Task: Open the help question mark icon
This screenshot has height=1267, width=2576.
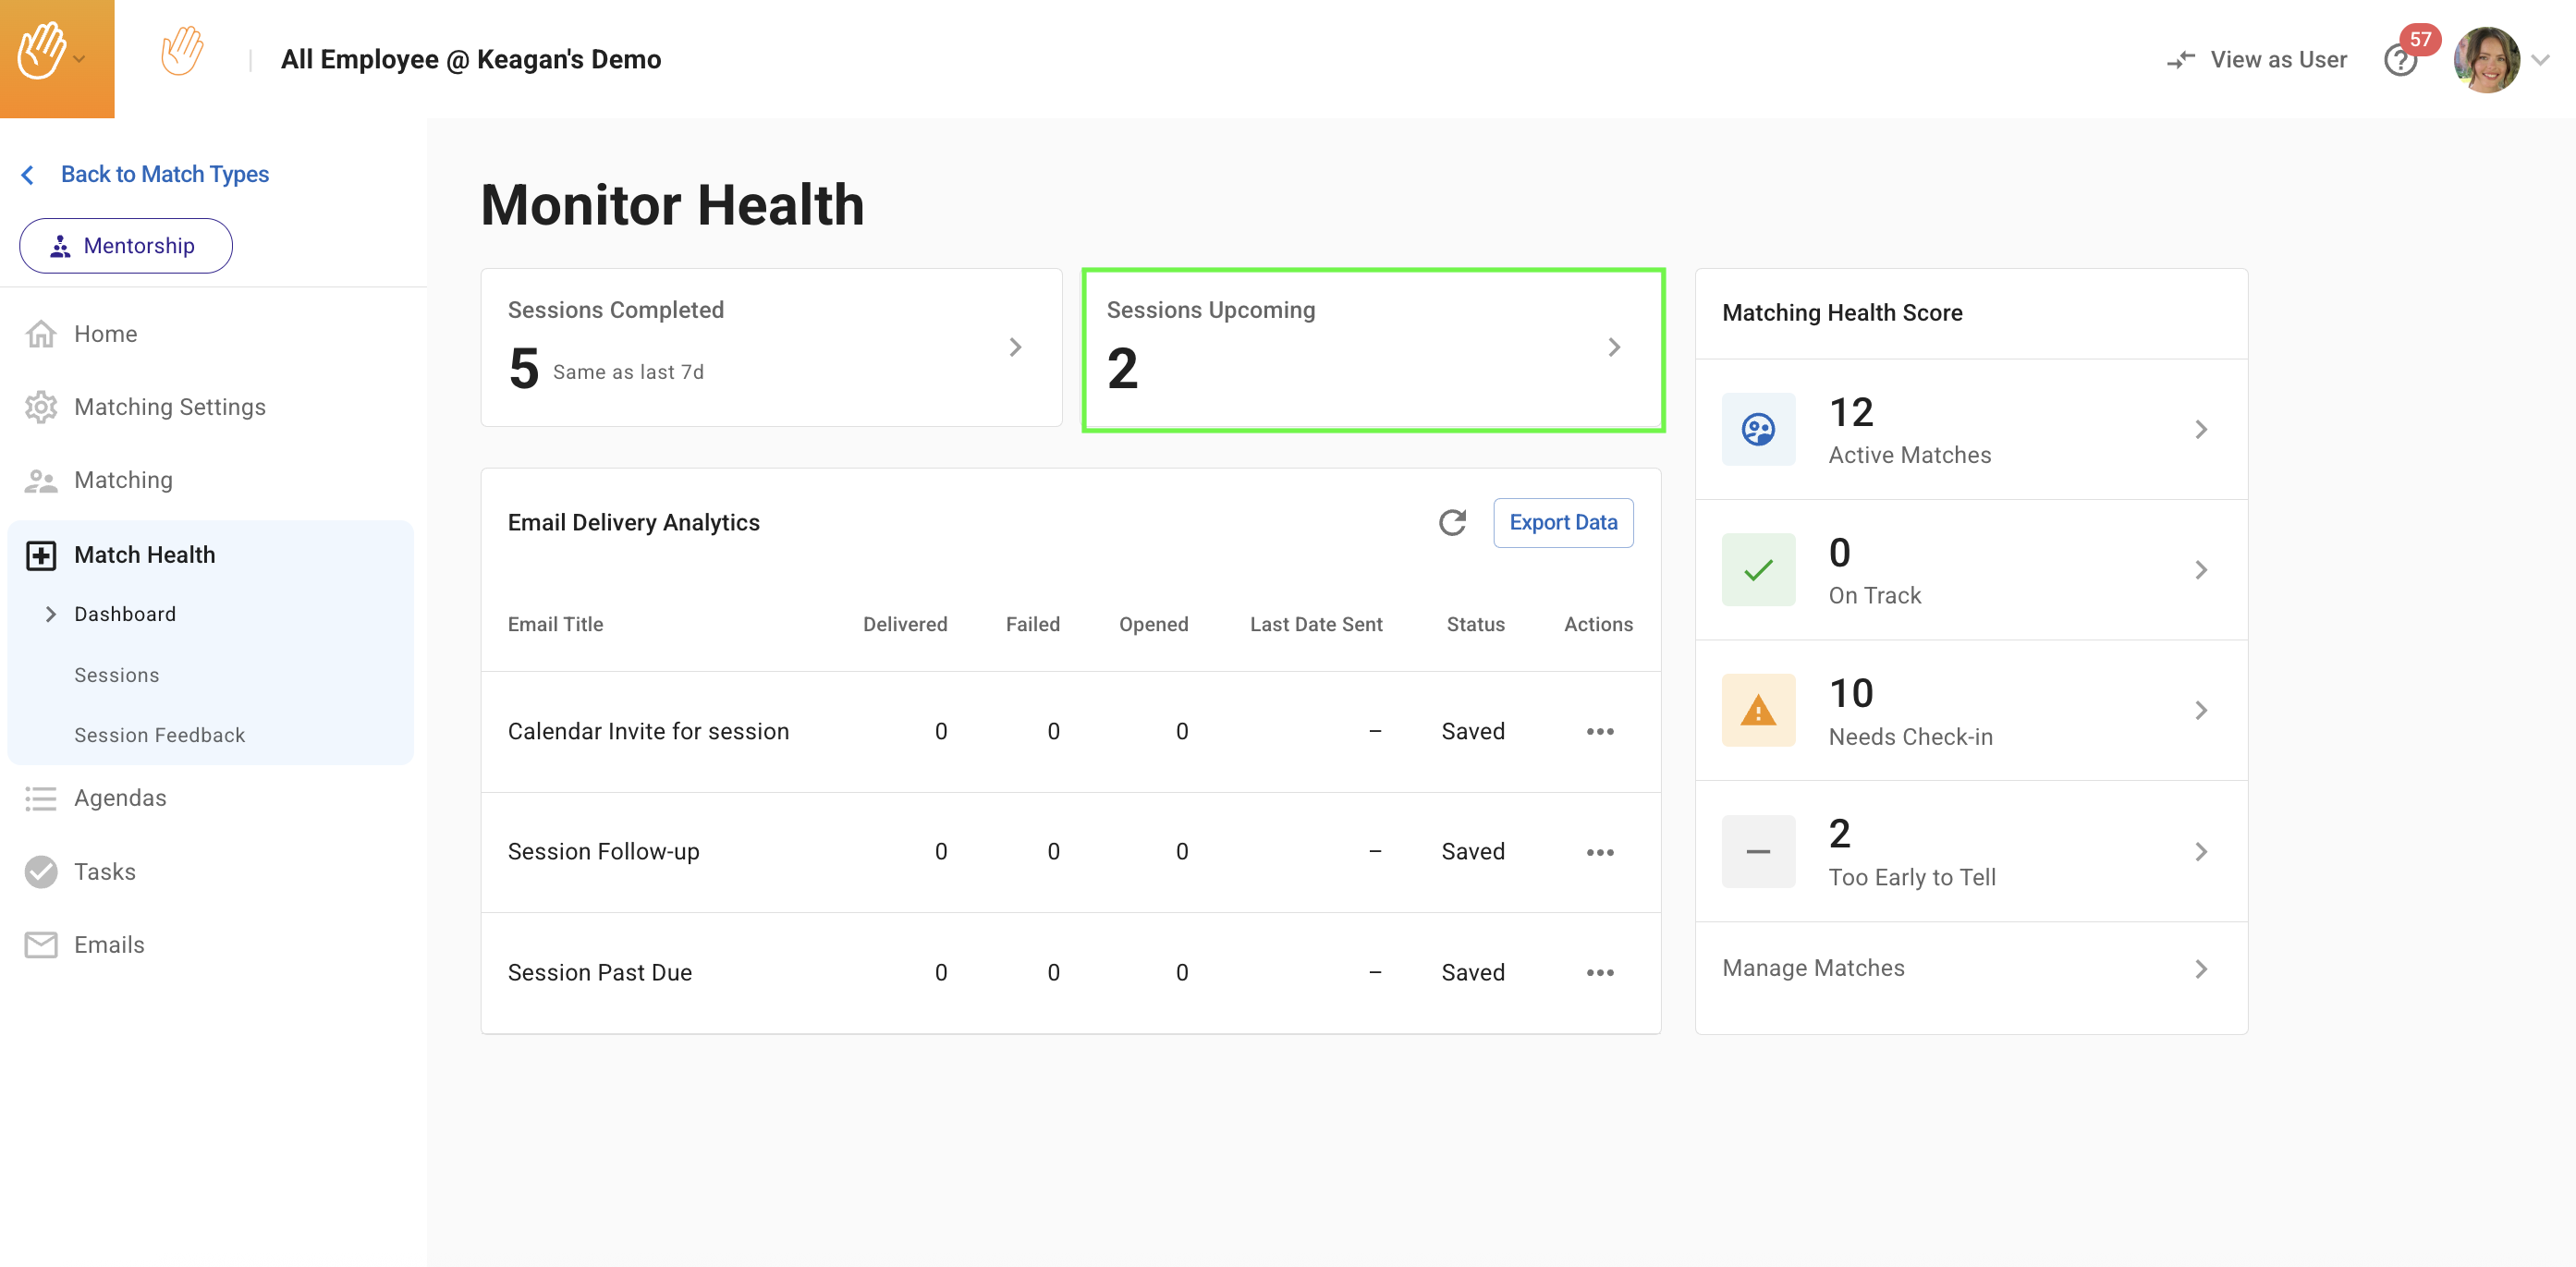Action: pos(2399,61)
